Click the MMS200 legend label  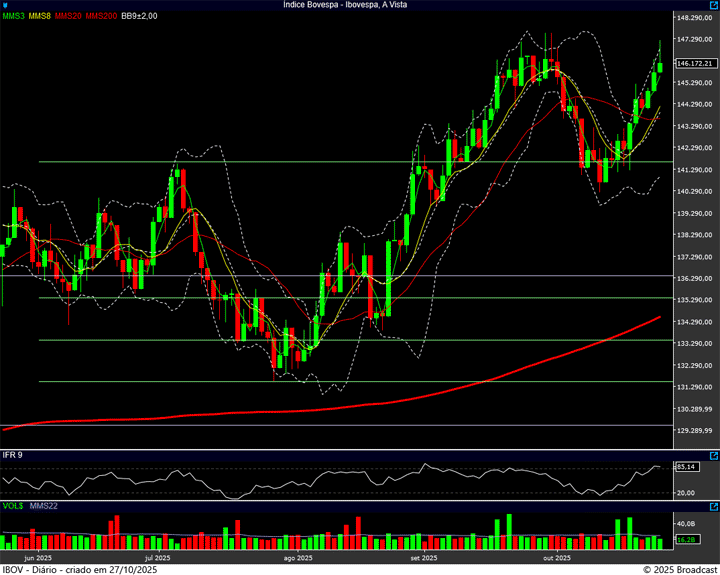[x=101, y=17]
